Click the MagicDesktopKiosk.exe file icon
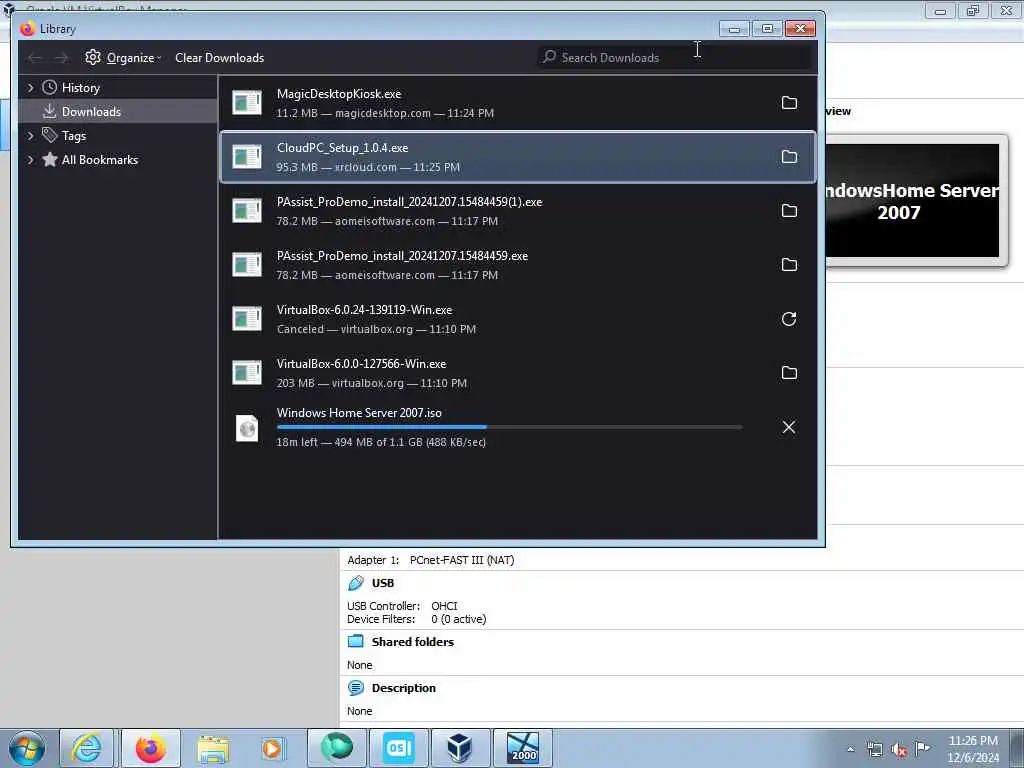 (x=247, y=103)
